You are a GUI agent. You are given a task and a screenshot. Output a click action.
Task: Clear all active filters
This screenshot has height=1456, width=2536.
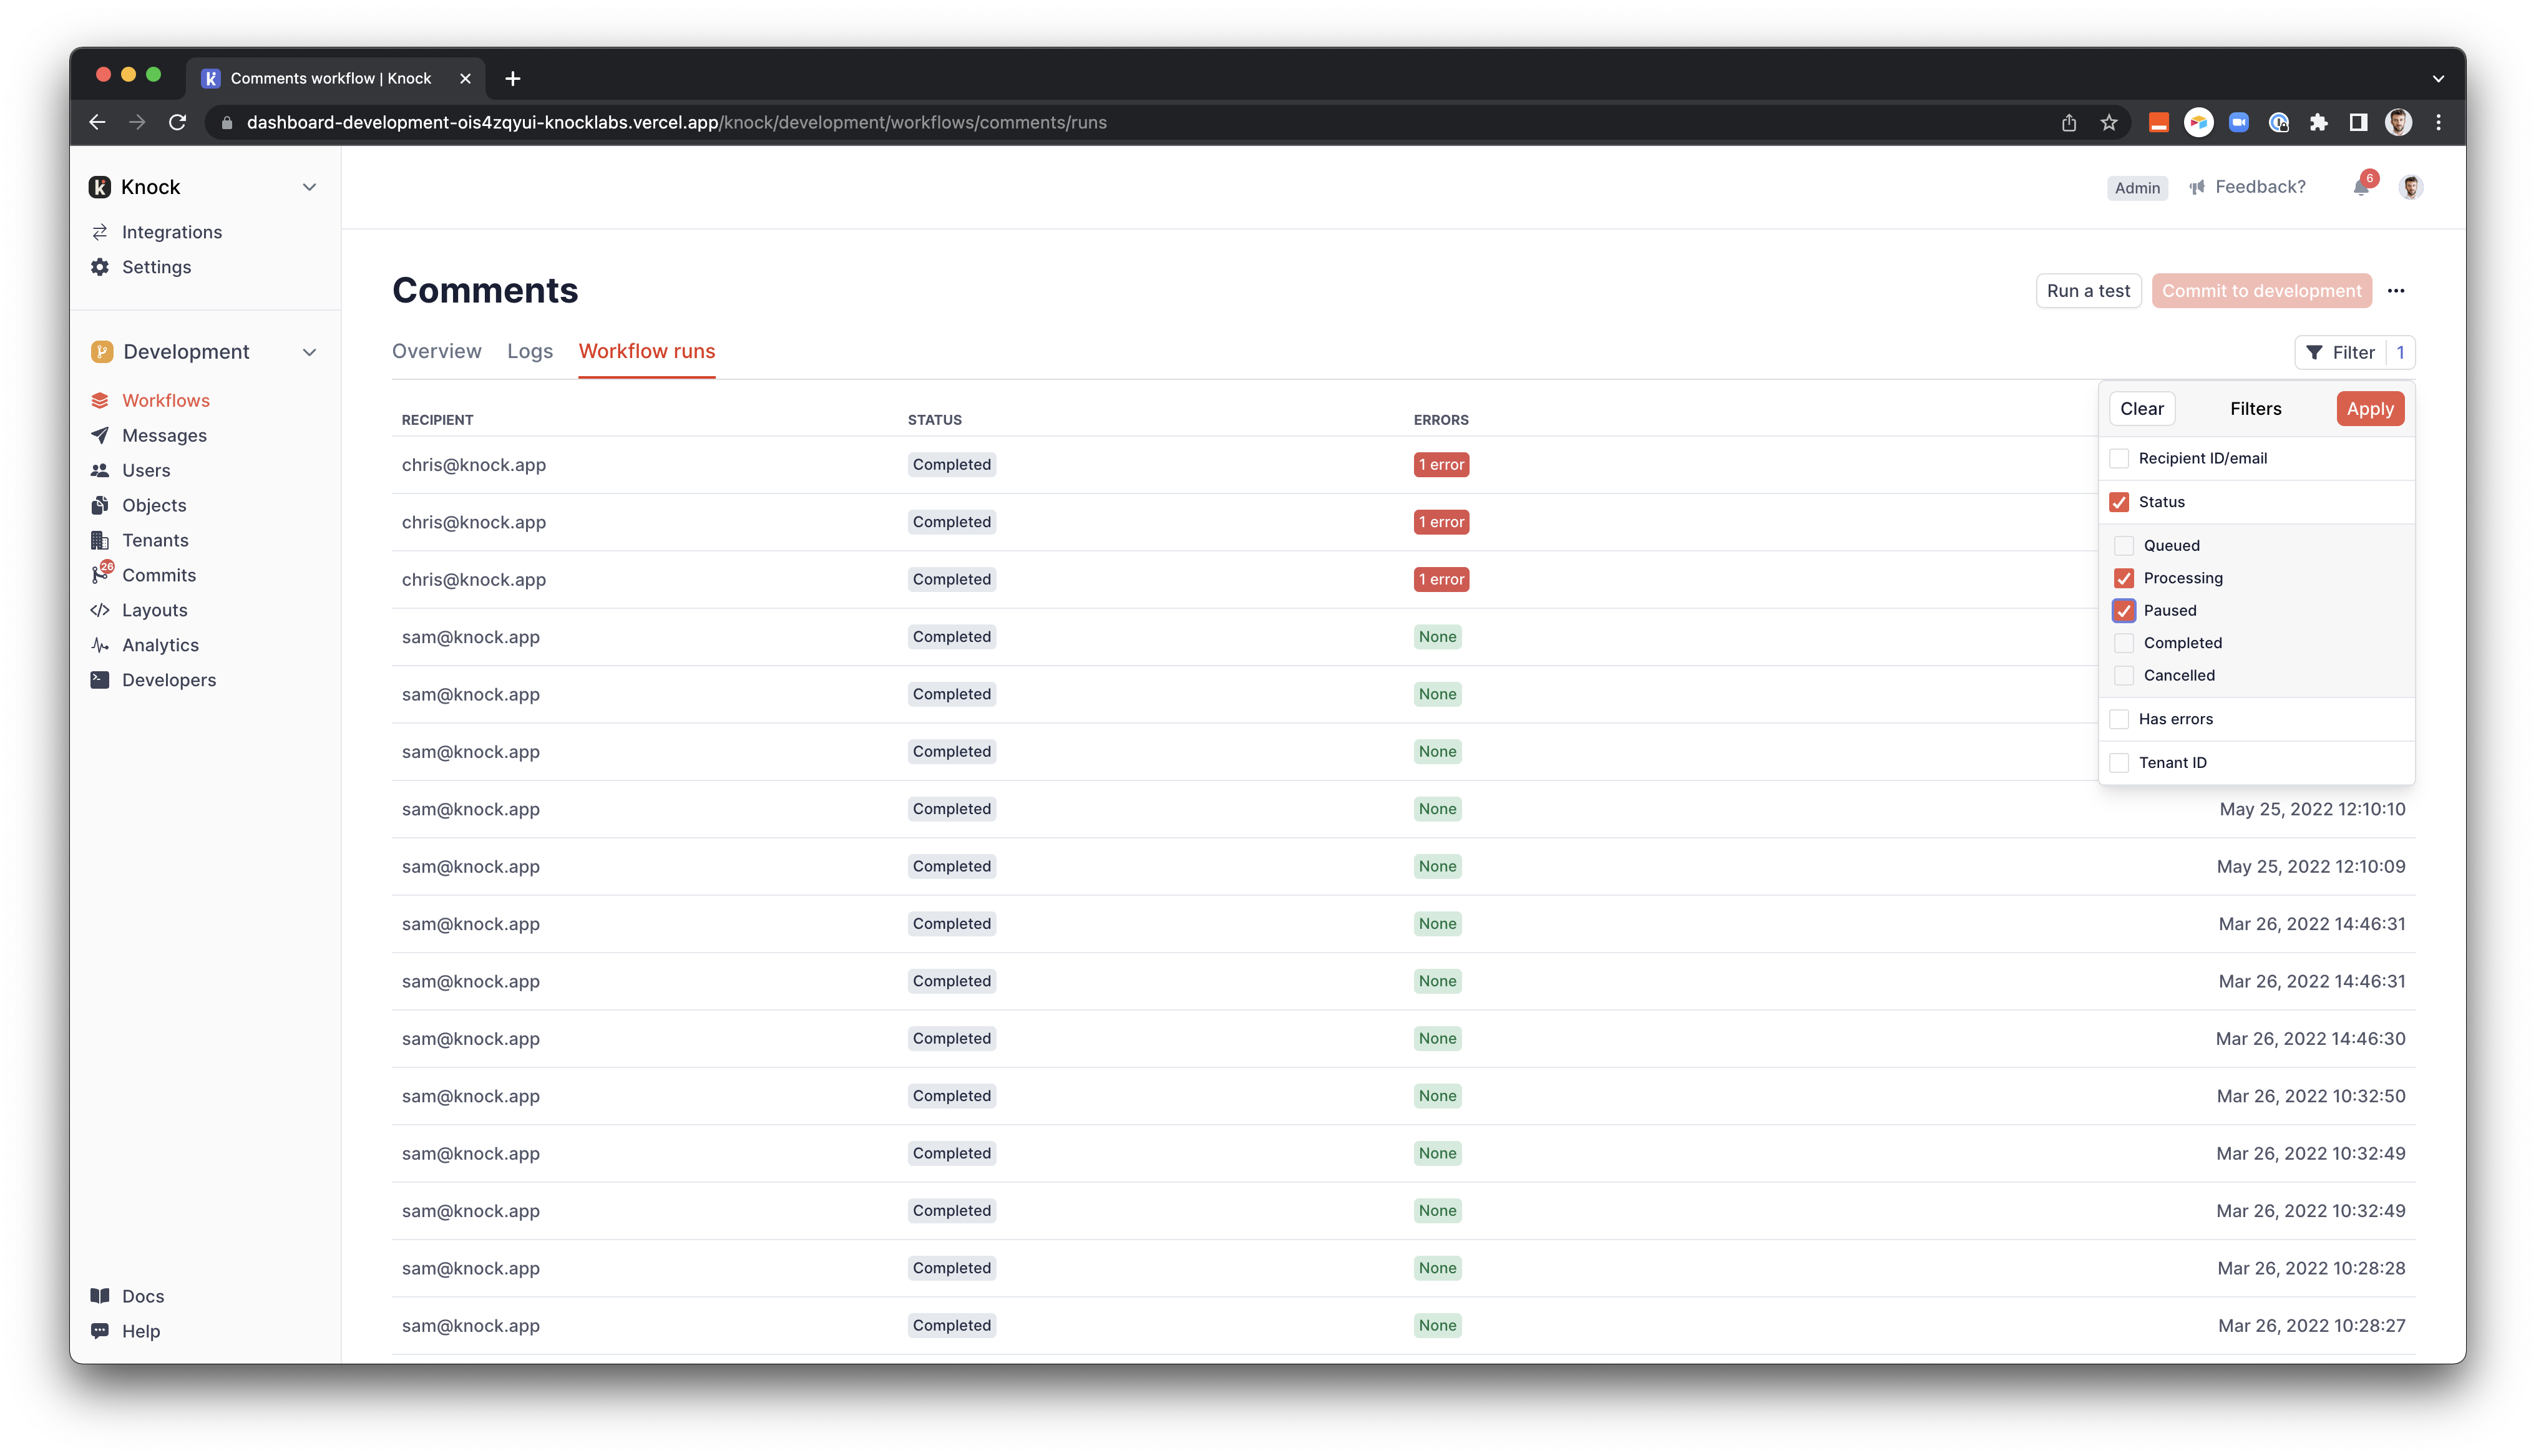[x=2141, y=408]
